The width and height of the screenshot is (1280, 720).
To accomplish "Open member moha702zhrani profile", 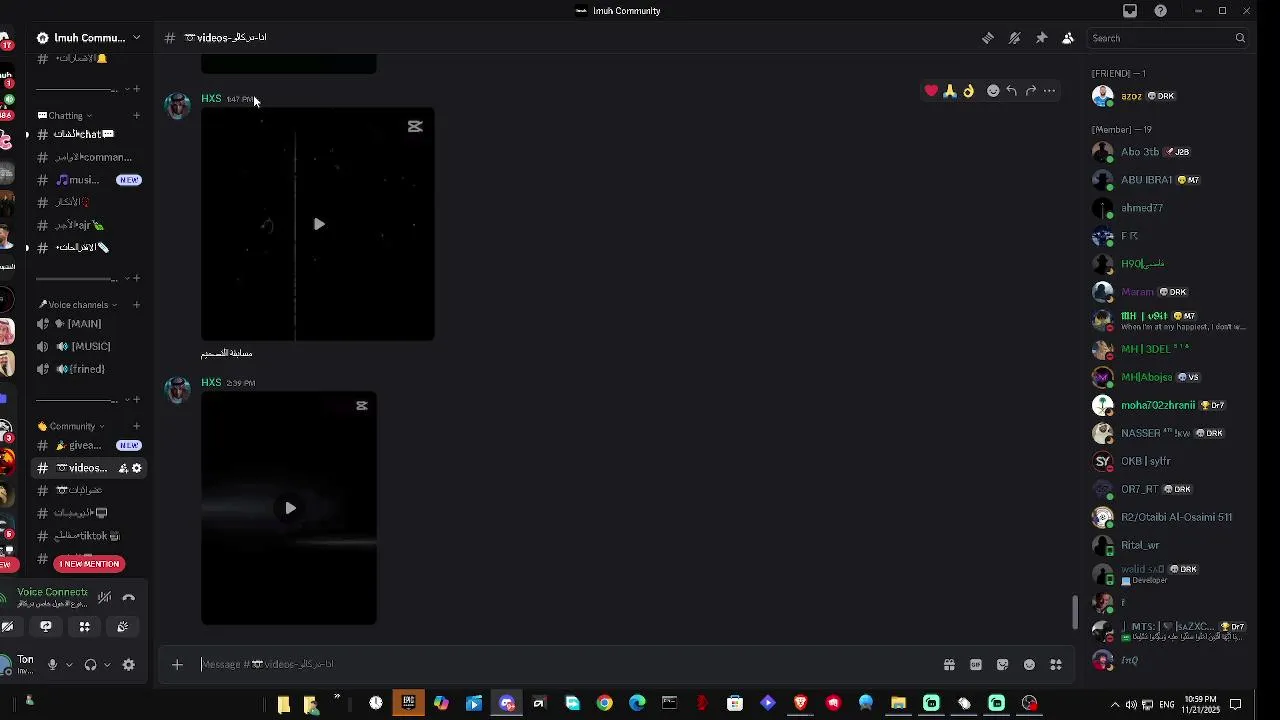I will pos(1168,405).
